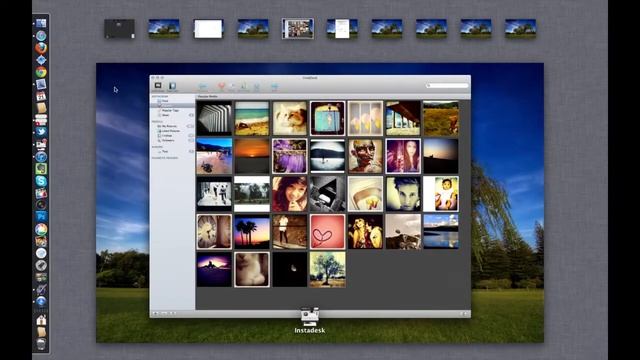Open the black-and-white striped abstract photo
Image resolution: width=640 pixels, height=360 pixels.
(x=214, y=118)
